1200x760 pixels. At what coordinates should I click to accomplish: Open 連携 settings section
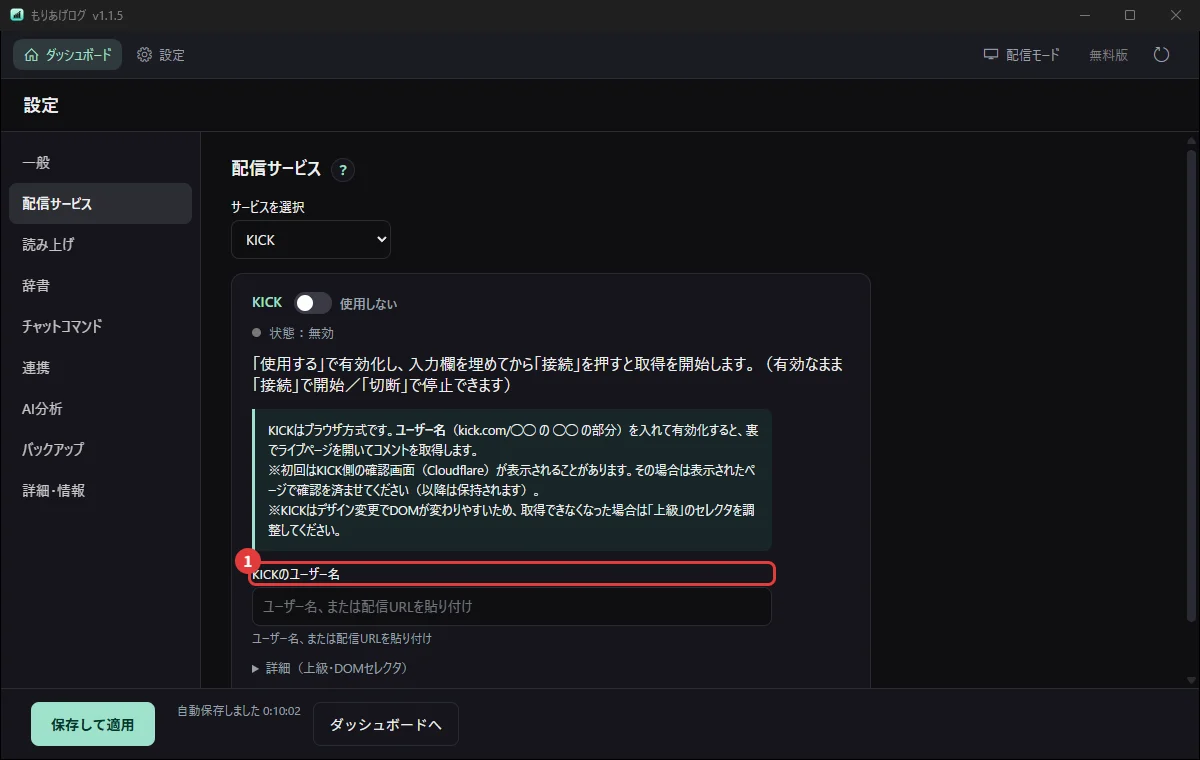click(100, 367)
